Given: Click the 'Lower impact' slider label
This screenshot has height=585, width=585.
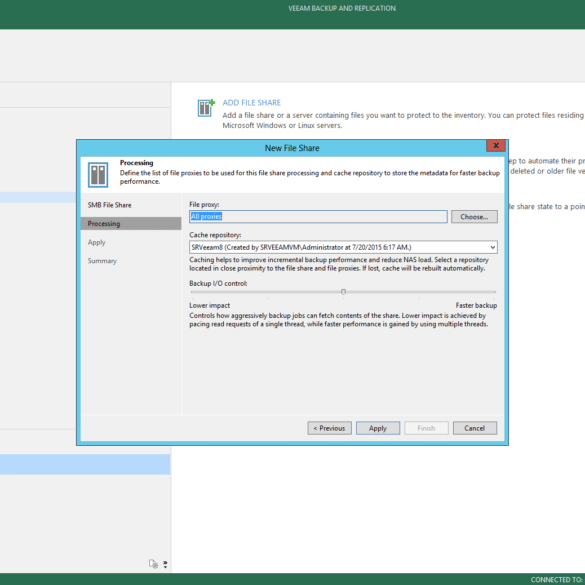Looking at the screenshot, I should pyautogui.click(x=209, y=305).
